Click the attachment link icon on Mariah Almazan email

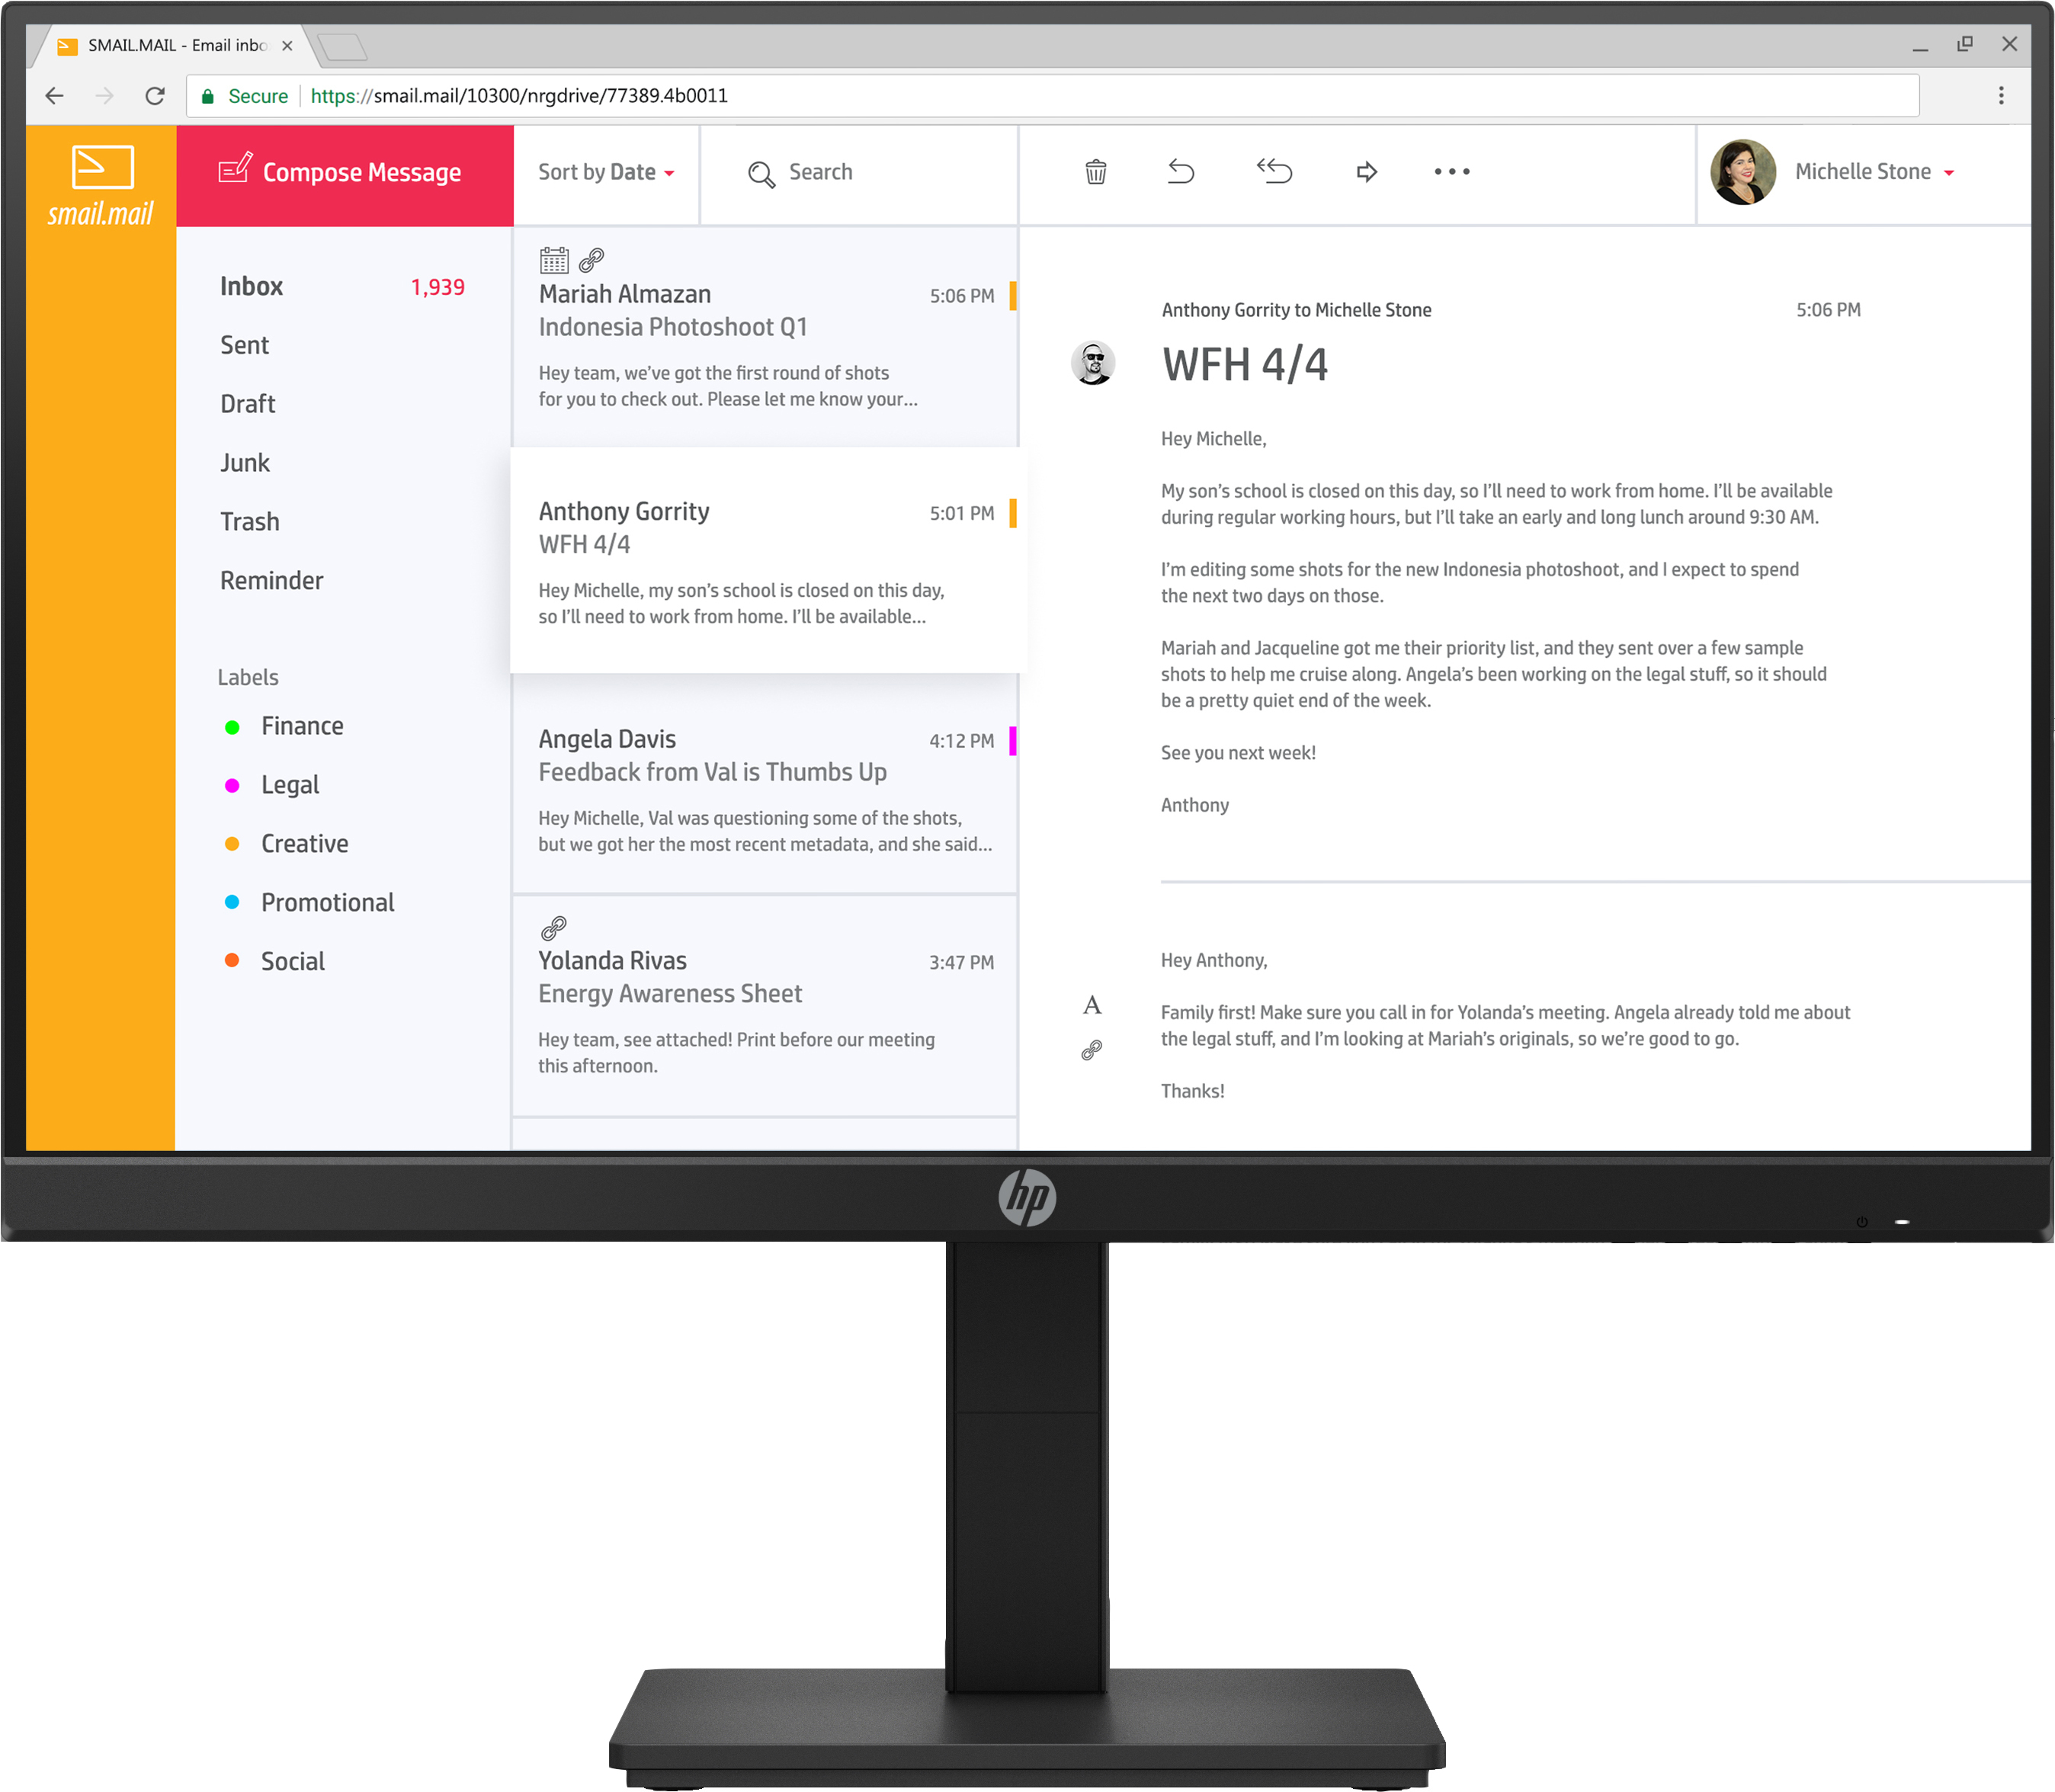coord(592,260)
